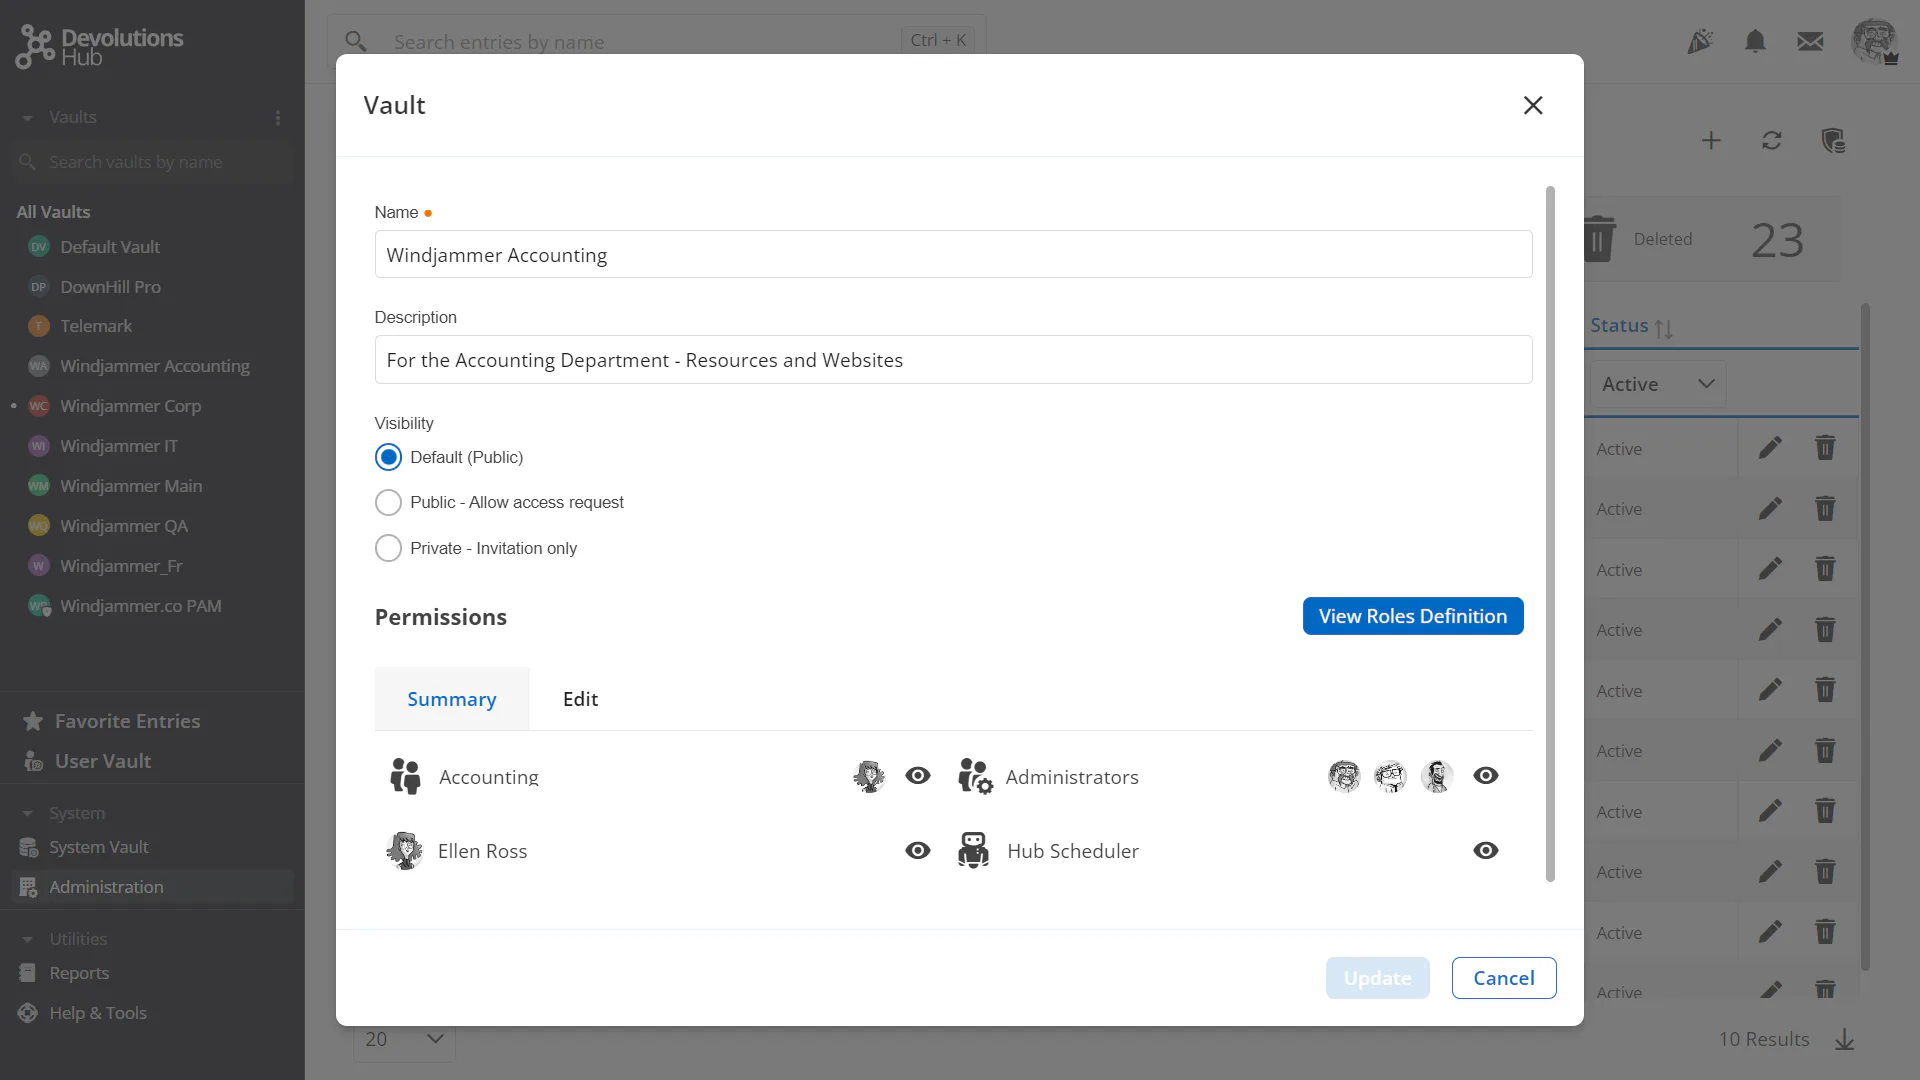Collapse the Vaults section in sidebar
Screen dimensions: 1920x1080
[x=28, y=118]
